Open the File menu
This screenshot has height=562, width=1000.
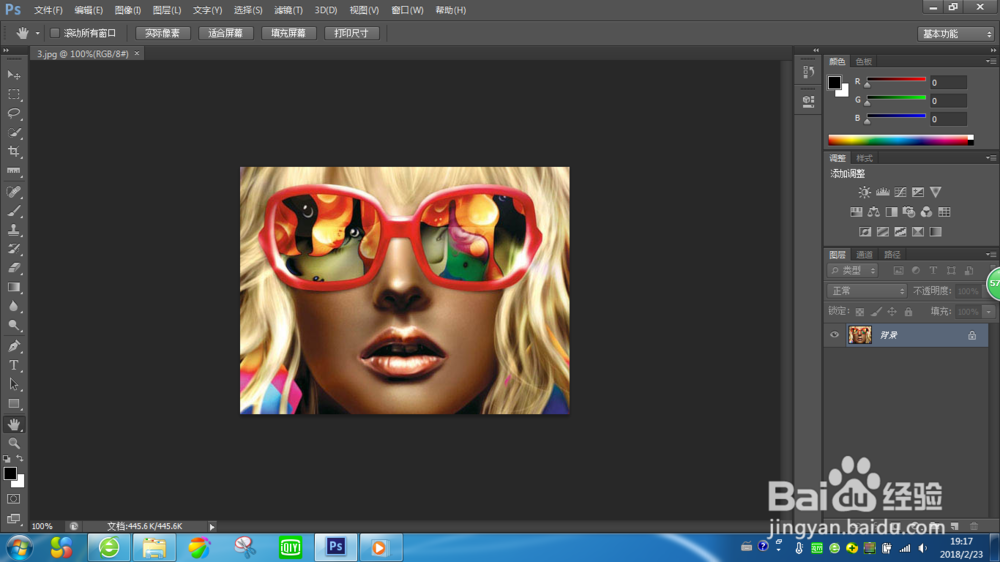(x=48, y=10)
